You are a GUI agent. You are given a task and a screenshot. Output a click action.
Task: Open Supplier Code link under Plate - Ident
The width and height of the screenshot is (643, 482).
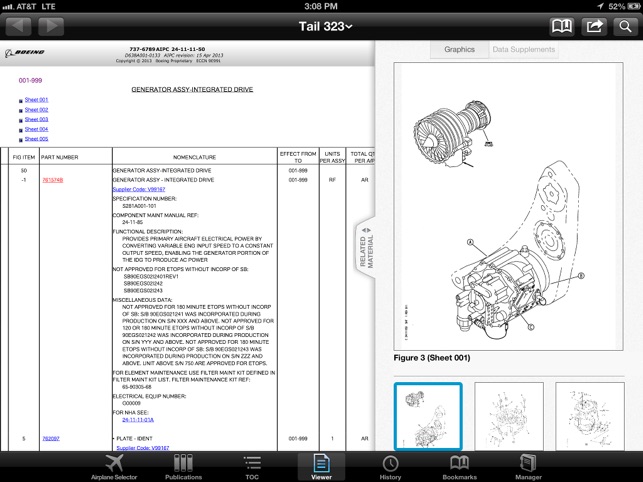[x=143, y=448]
